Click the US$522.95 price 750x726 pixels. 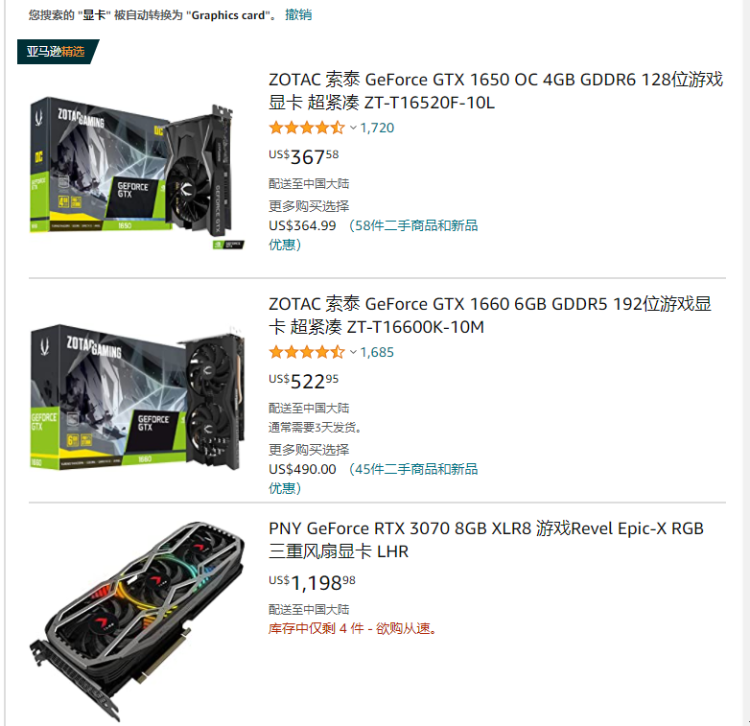point(304,381)
